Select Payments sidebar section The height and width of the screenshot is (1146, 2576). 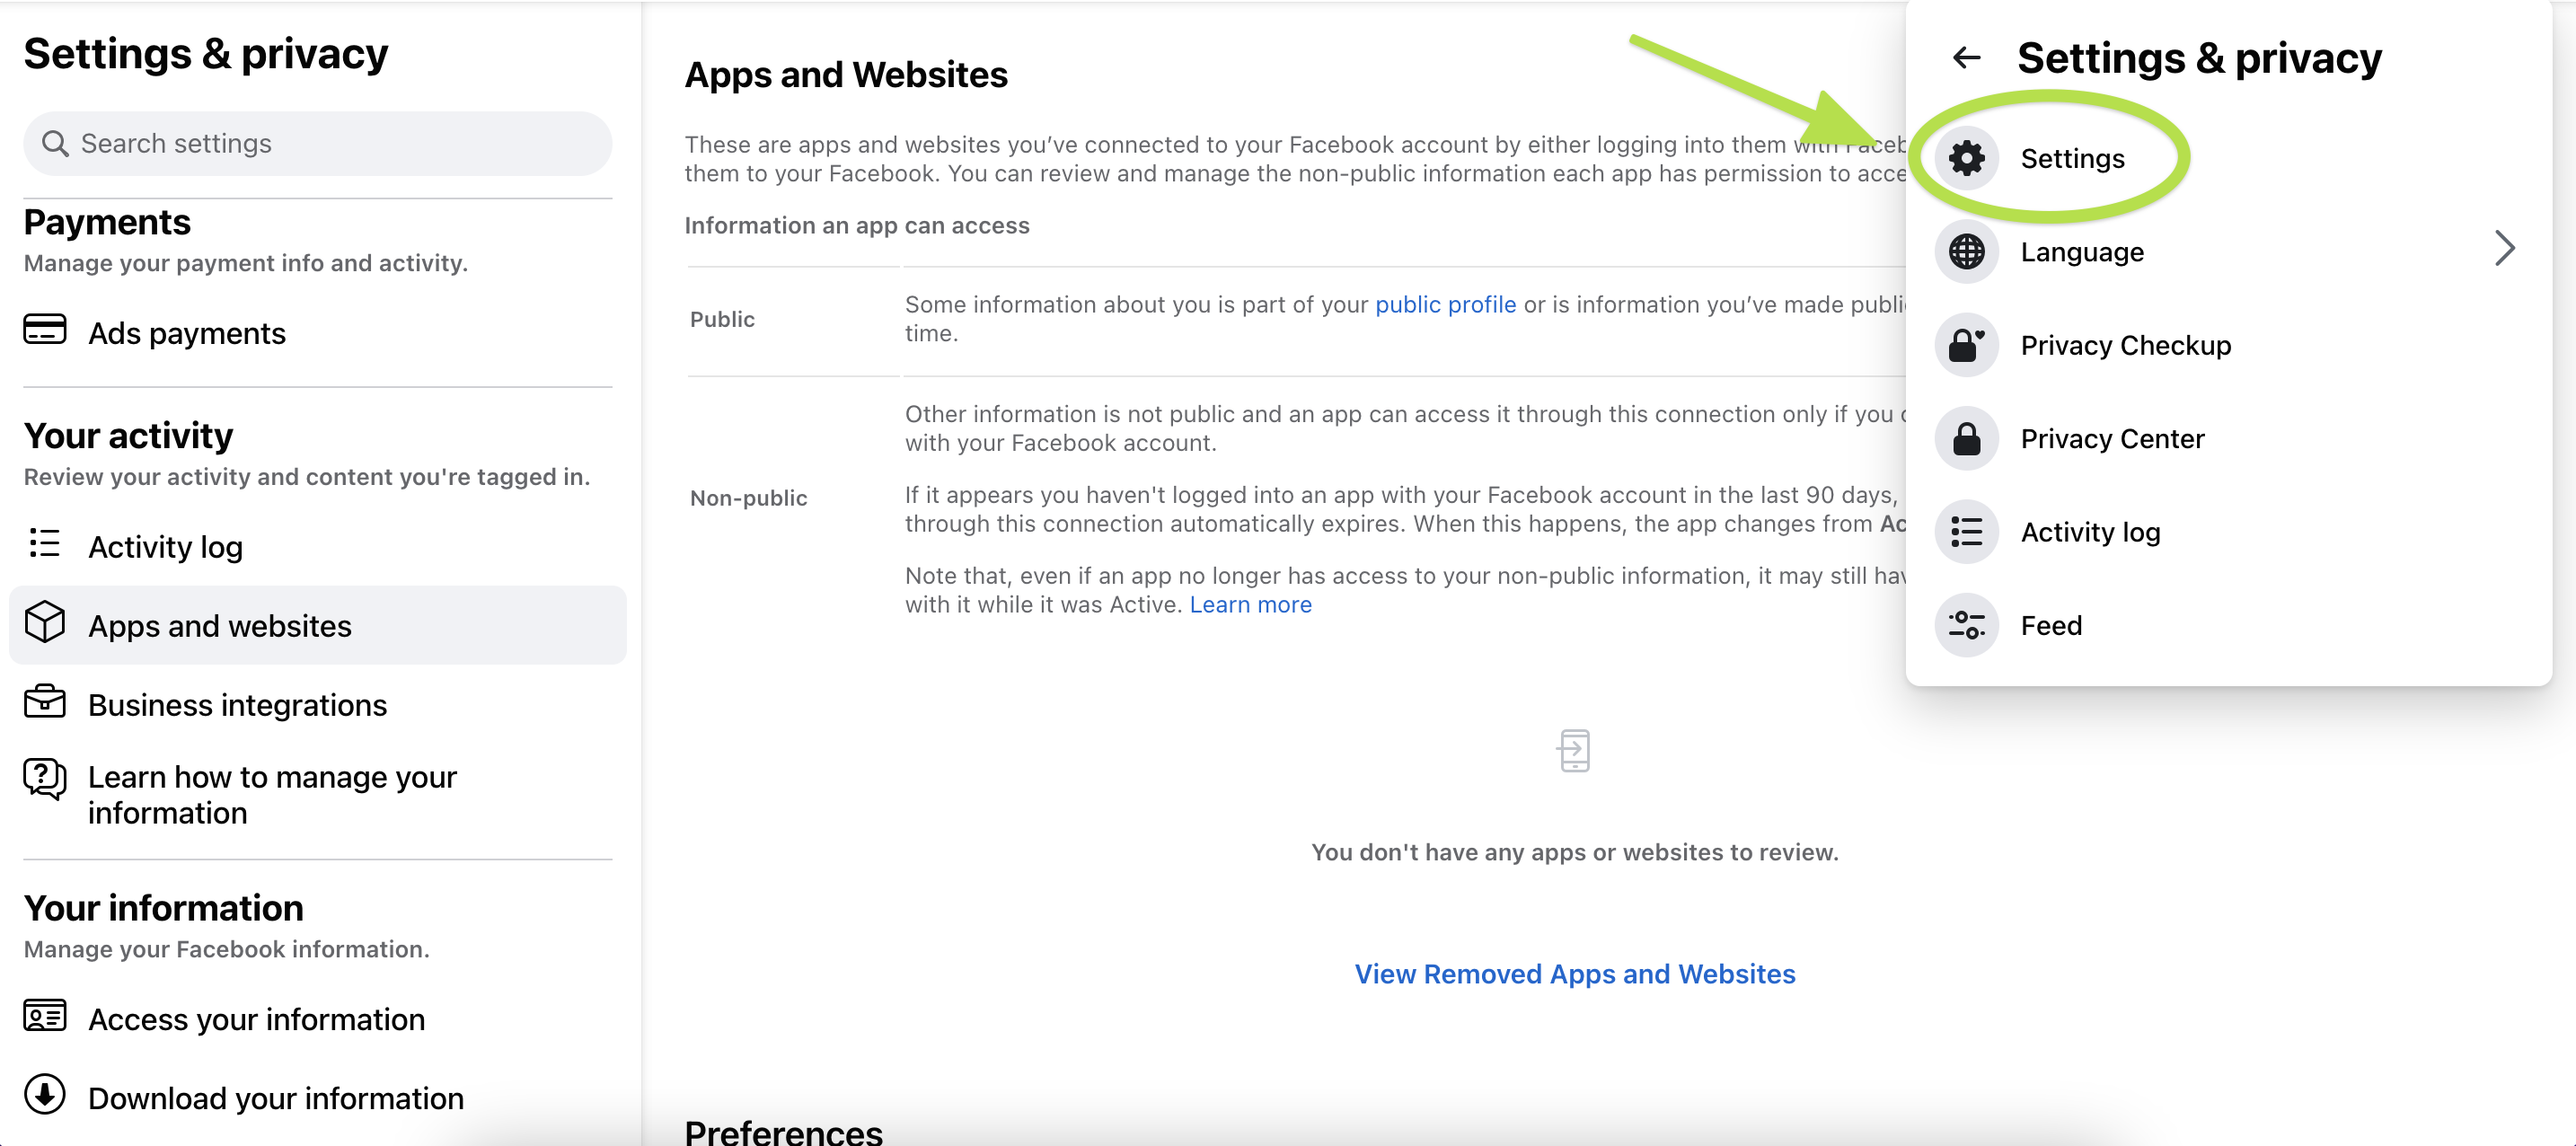click(x=107, y=222)
